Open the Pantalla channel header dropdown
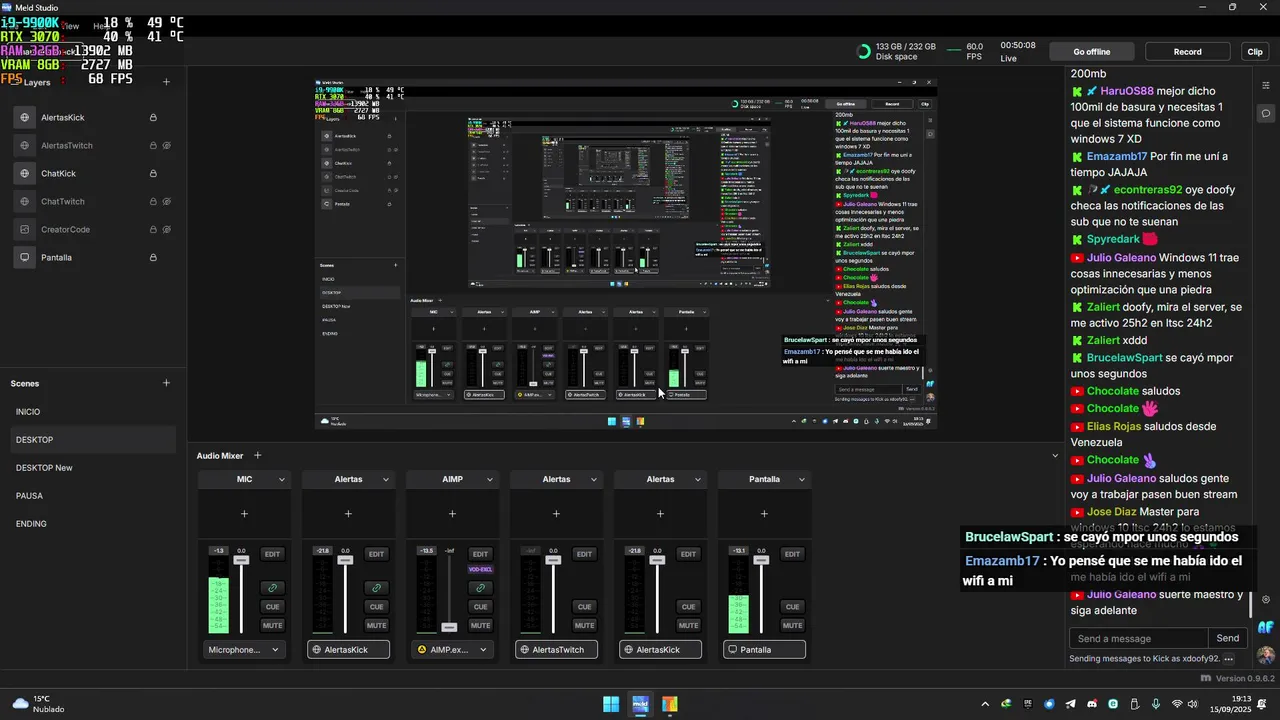Screen dimensions: 1280x720 pyautogui.click(x=801, y=480)
